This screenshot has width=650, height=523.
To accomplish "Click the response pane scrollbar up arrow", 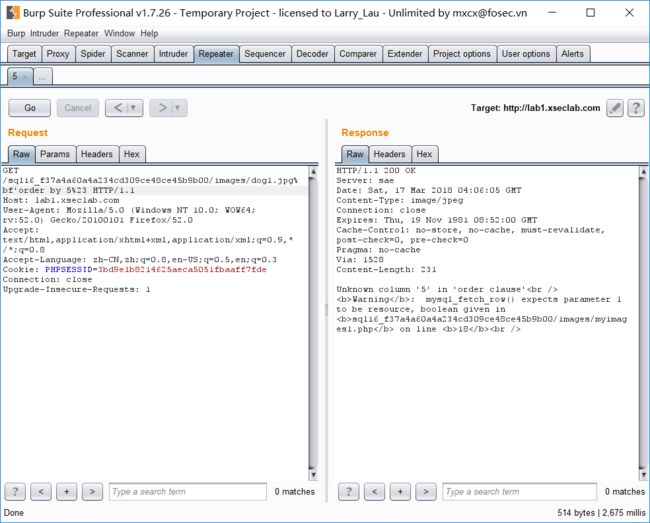I will [x=643, y=171].
